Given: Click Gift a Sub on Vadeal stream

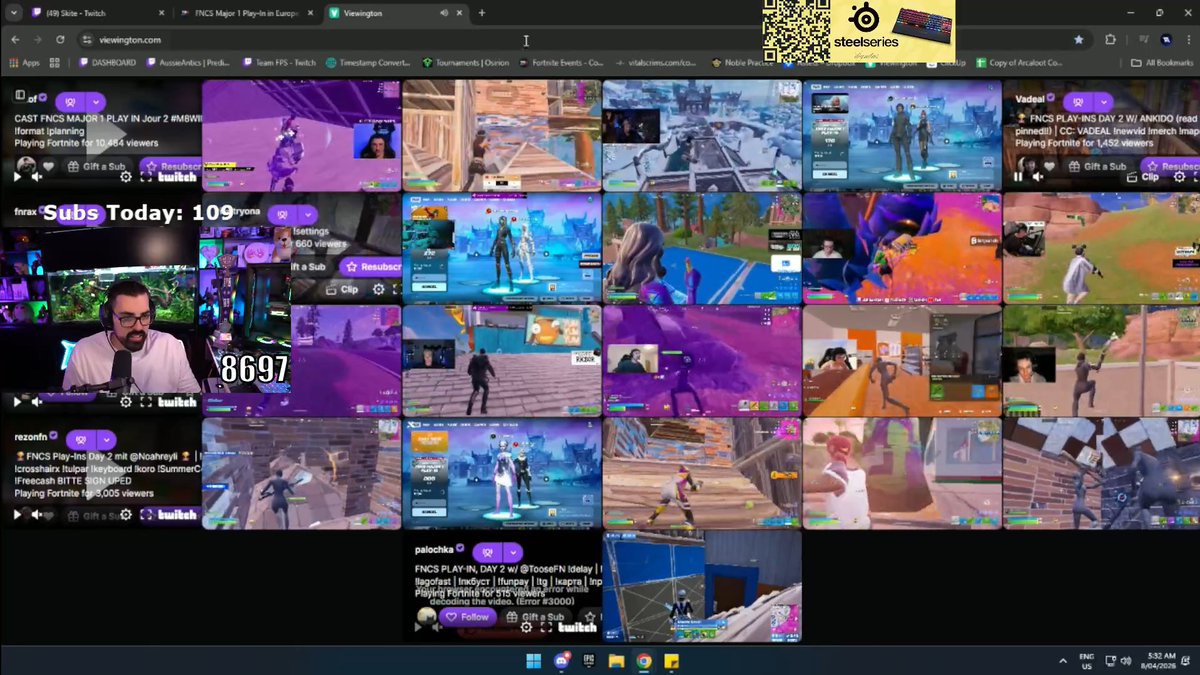Looking at the screenshot, I should (x=1097, y=166).
